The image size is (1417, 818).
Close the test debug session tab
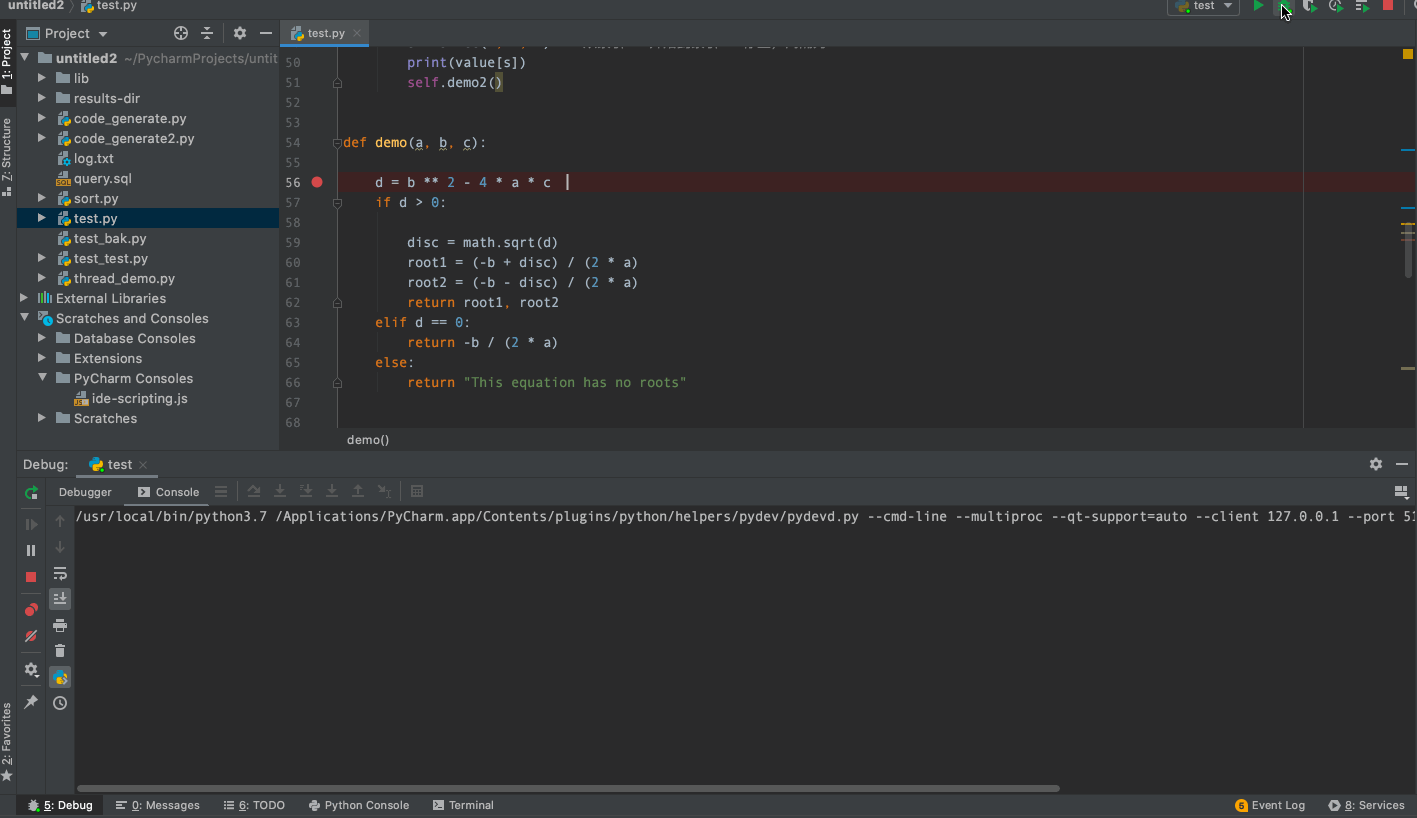(143, 465)
